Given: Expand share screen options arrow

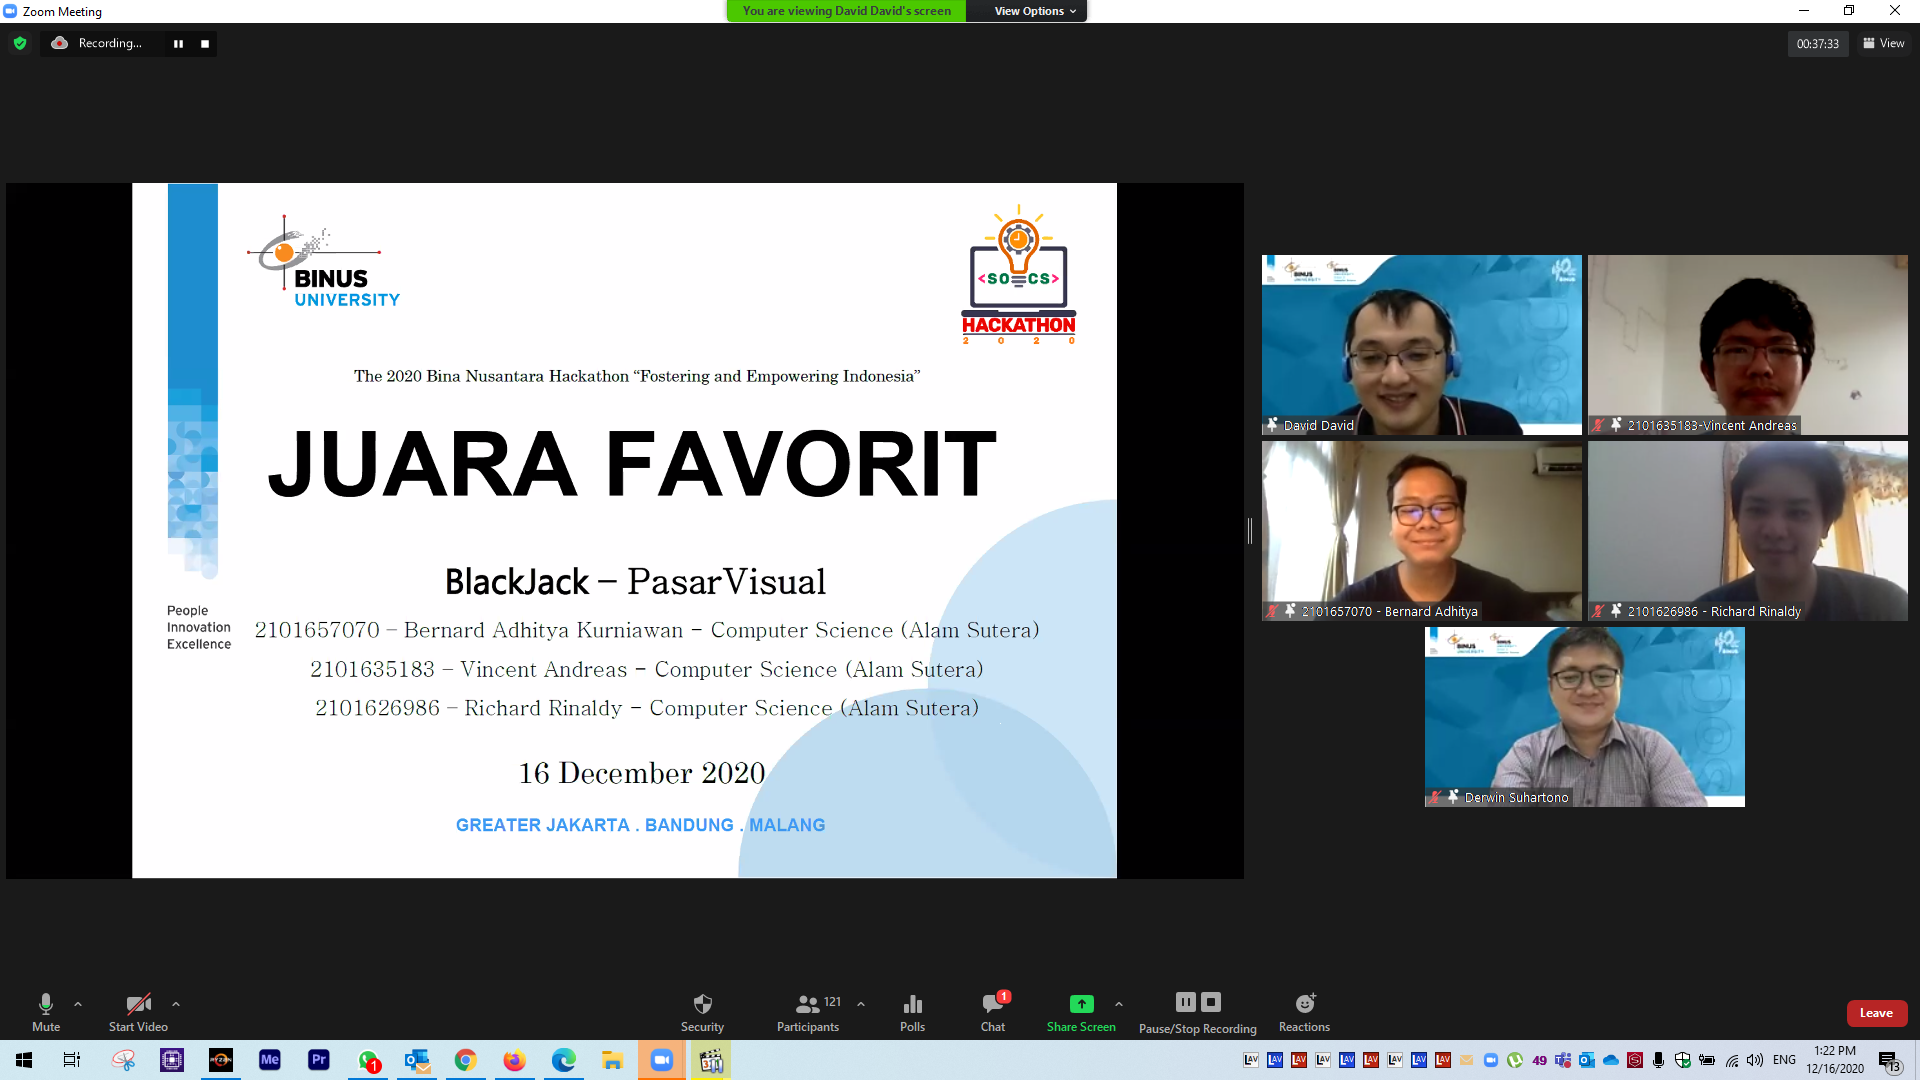Looking at the screenshot, I should (1119, 1004).
